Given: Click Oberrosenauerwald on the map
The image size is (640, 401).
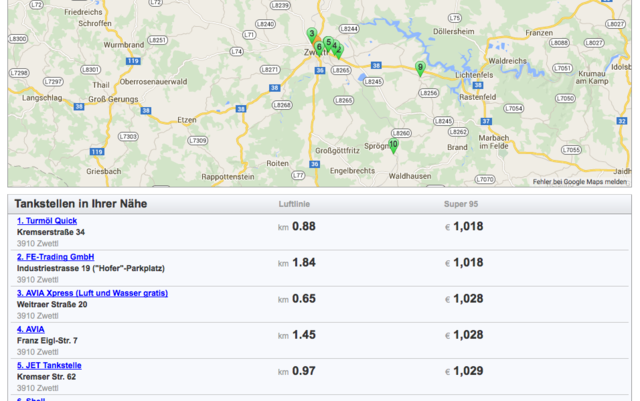Looking at the screenshot, I should [x=153, y=82].
